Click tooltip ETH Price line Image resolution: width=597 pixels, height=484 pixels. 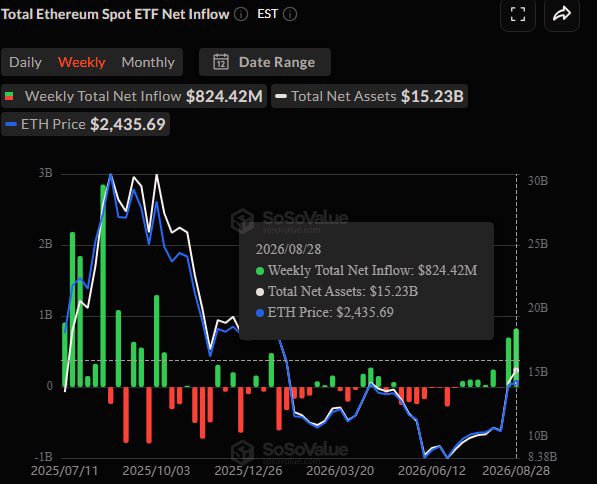(324, 312)
